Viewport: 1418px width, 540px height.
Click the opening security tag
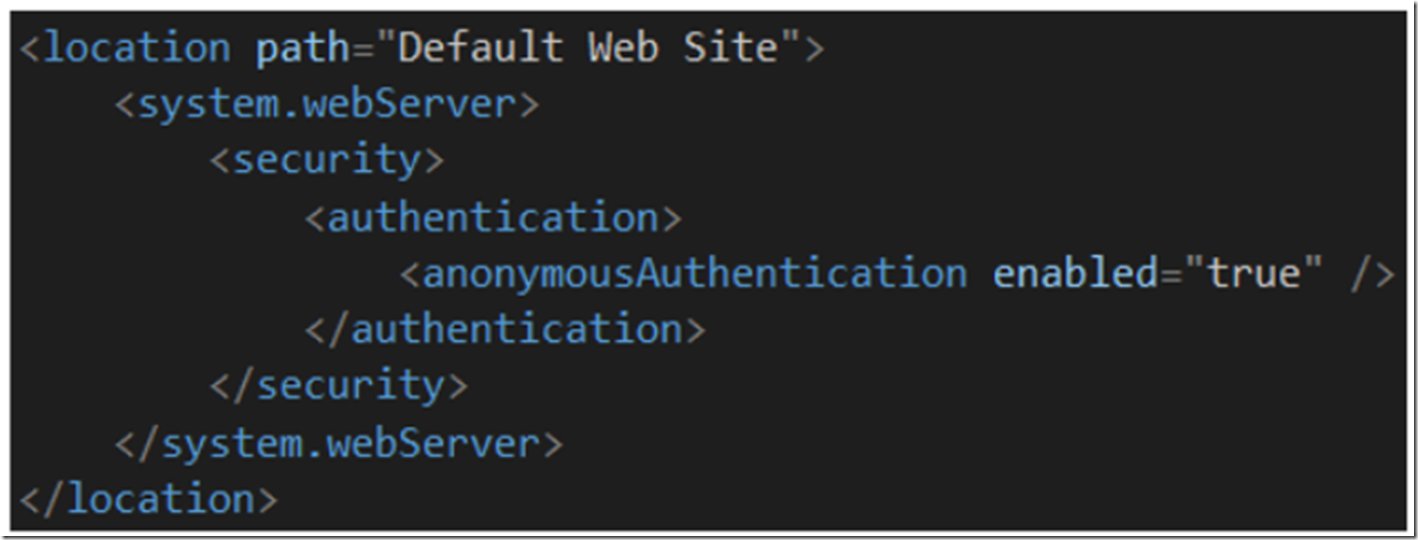(327, 160)
